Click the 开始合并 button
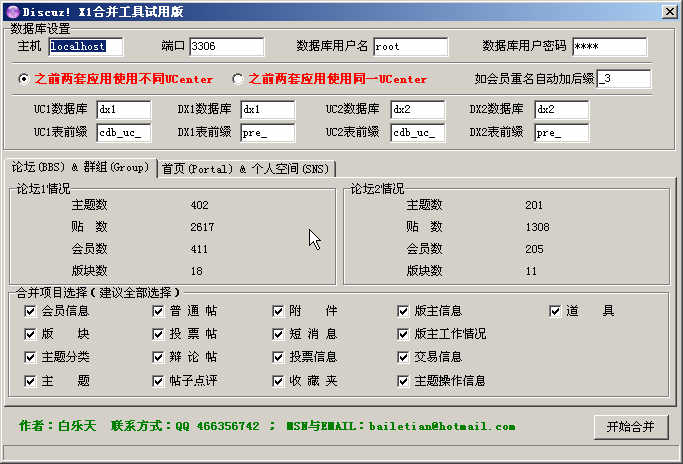Screen dimensions: 683x464 (x=631, y=427)
